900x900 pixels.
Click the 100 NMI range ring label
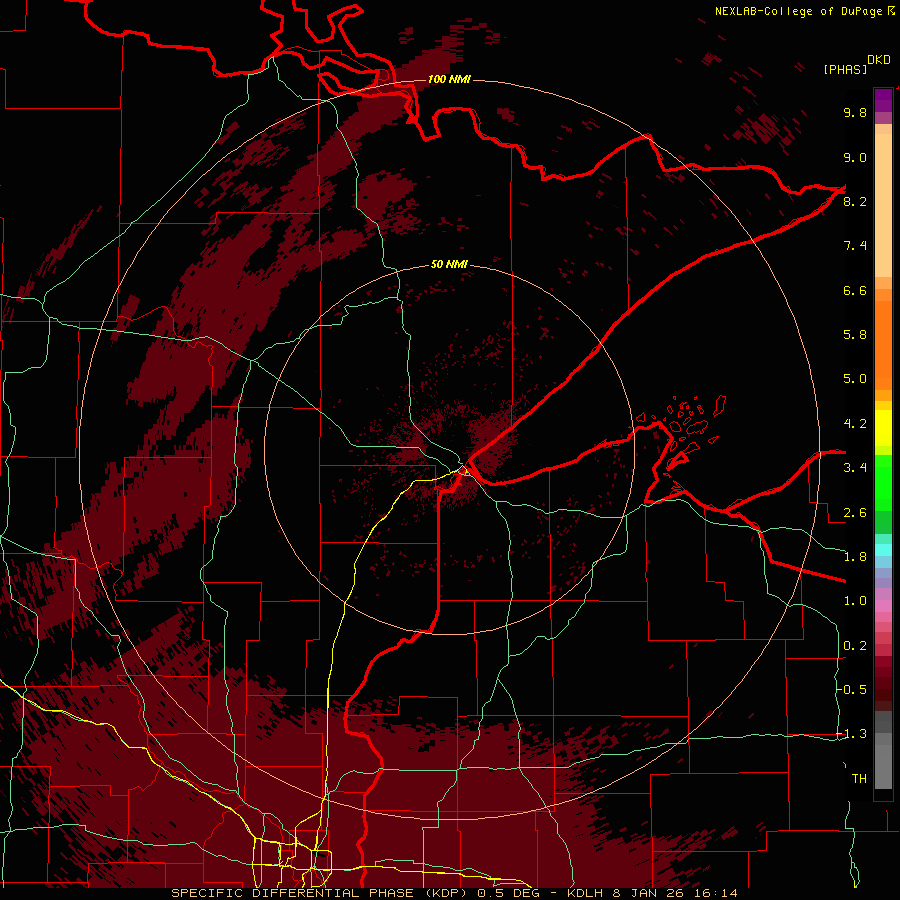pyautogui.click(x=449, y=79)
